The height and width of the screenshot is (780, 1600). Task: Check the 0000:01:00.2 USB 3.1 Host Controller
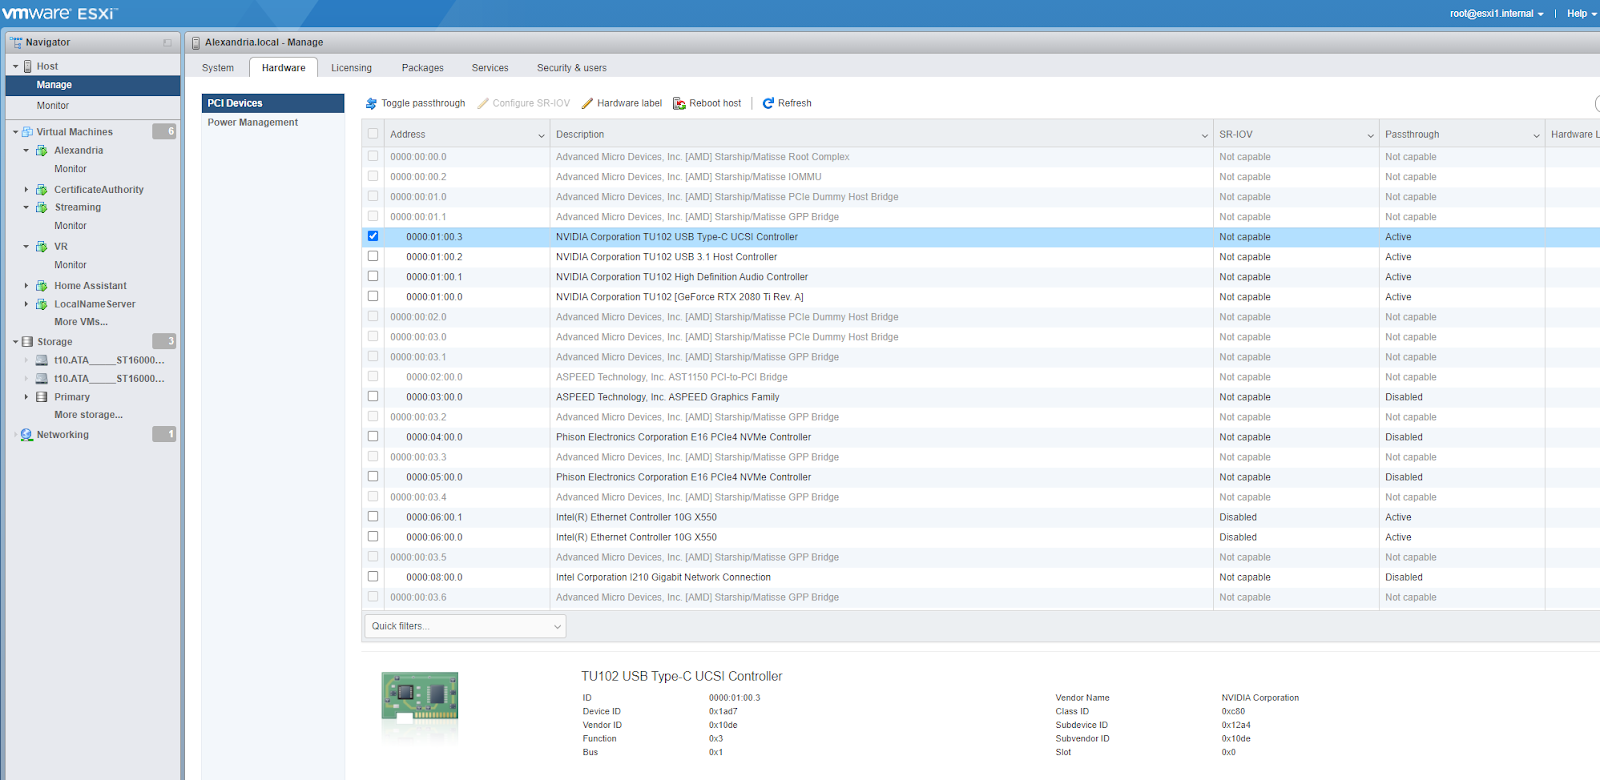(x=373, y=256)
